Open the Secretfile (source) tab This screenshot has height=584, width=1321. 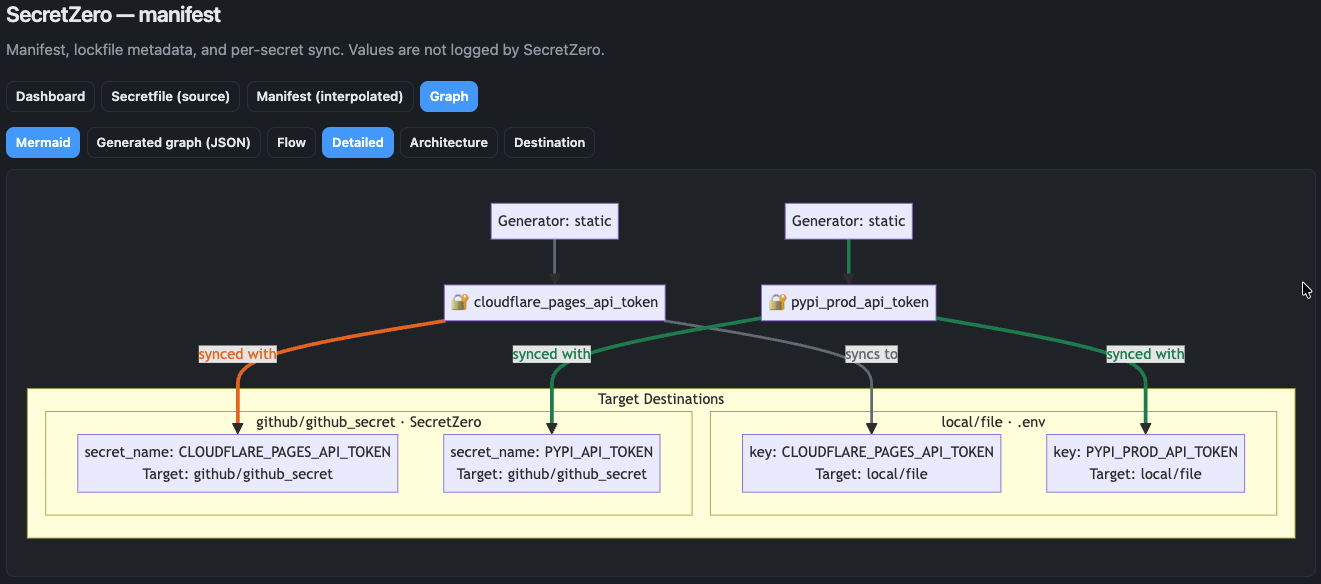pos(170,96)
